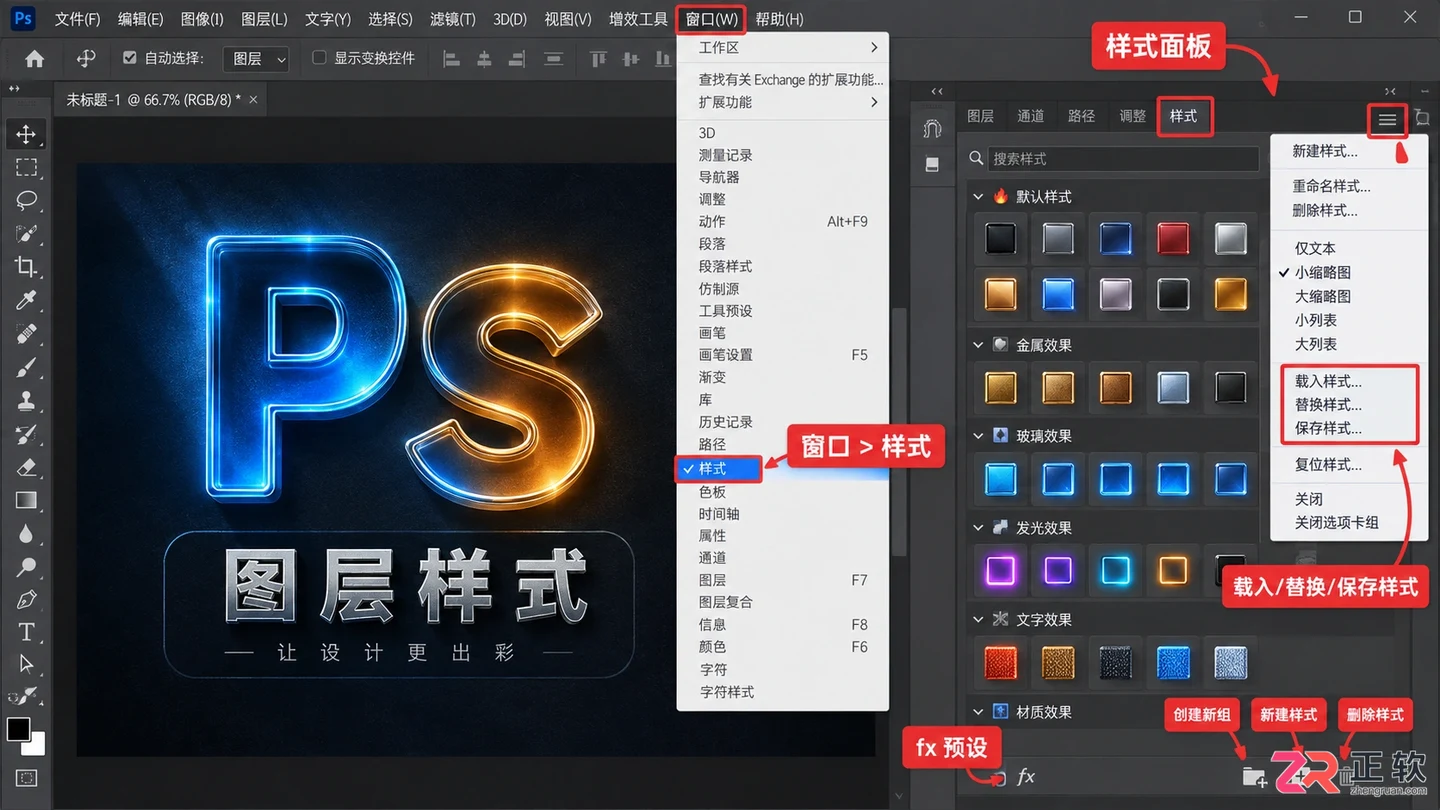Switch to the 图层 panel tab
1440x810 pixels.
point(980,116)
